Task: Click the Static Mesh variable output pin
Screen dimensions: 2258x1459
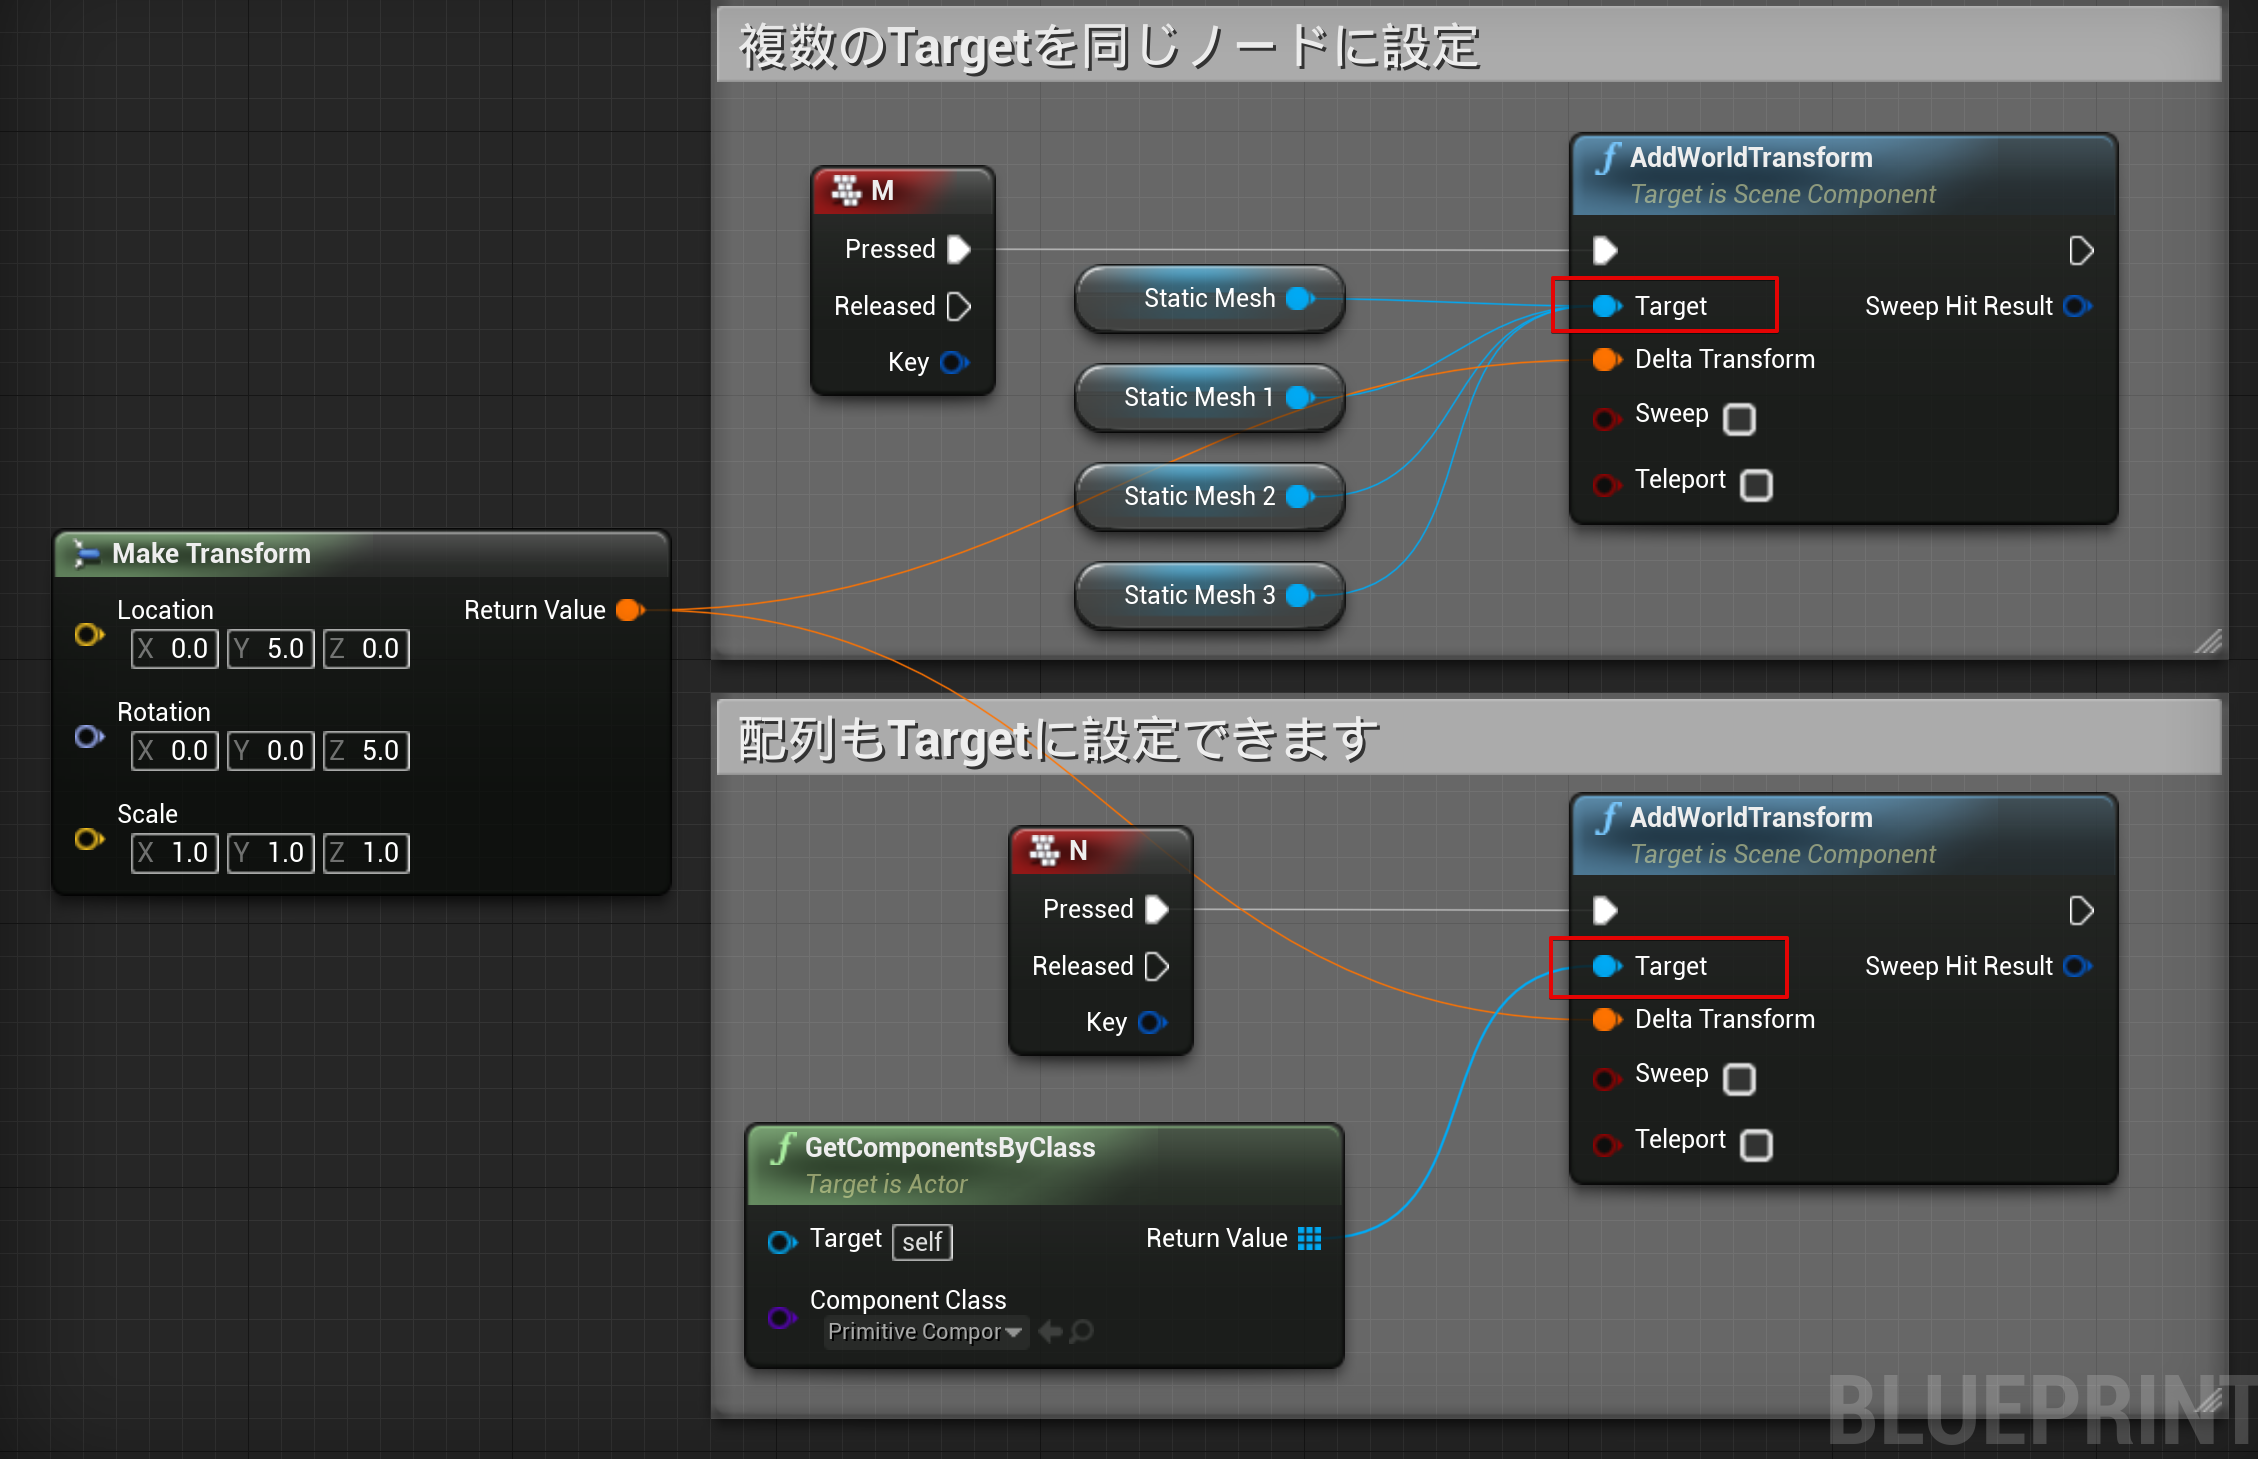Action: 1298,298
